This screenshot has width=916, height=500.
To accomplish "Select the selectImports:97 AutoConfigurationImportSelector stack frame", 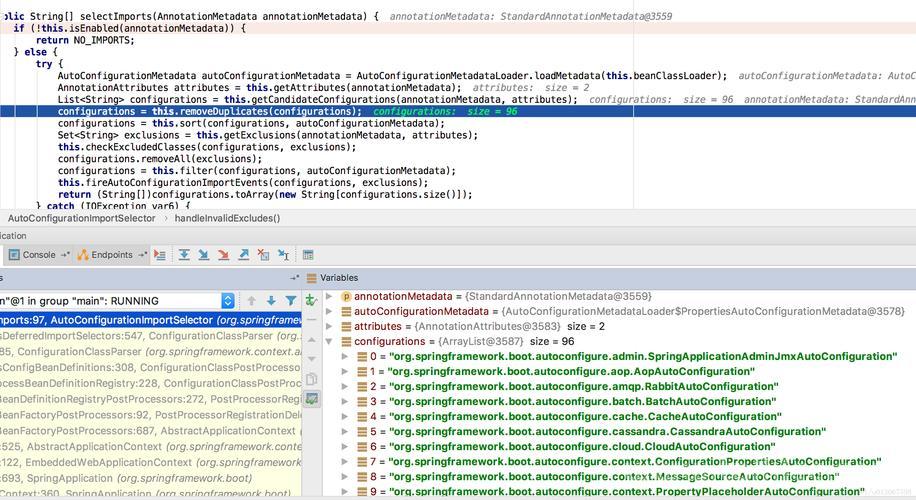I will coord(151,320).
